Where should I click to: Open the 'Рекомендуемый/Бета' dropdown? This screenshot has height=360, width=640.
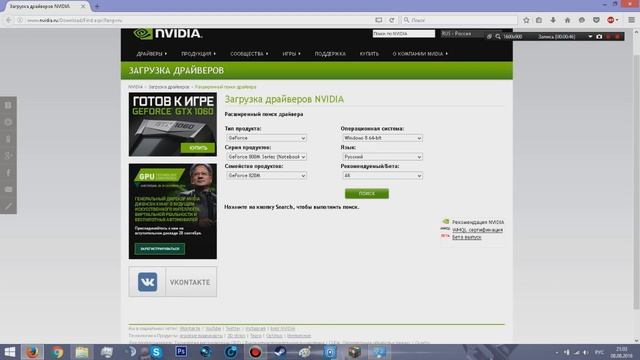[x=382, y=176]
